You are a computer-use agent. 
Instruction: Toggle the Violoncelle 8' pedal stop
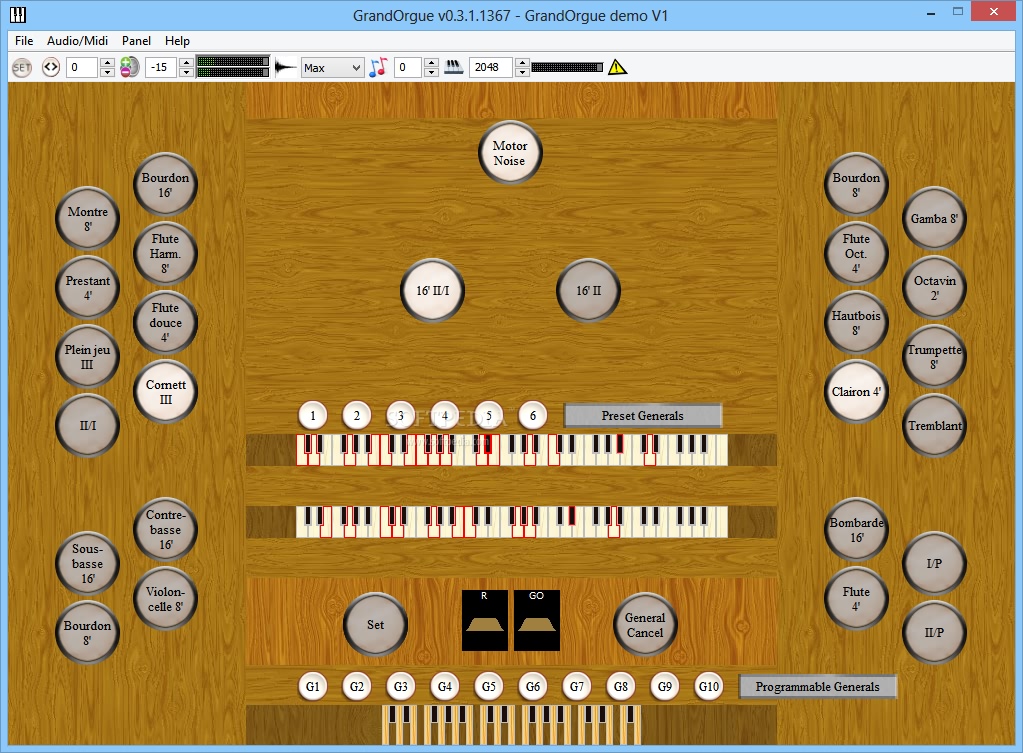pos(165,598)
